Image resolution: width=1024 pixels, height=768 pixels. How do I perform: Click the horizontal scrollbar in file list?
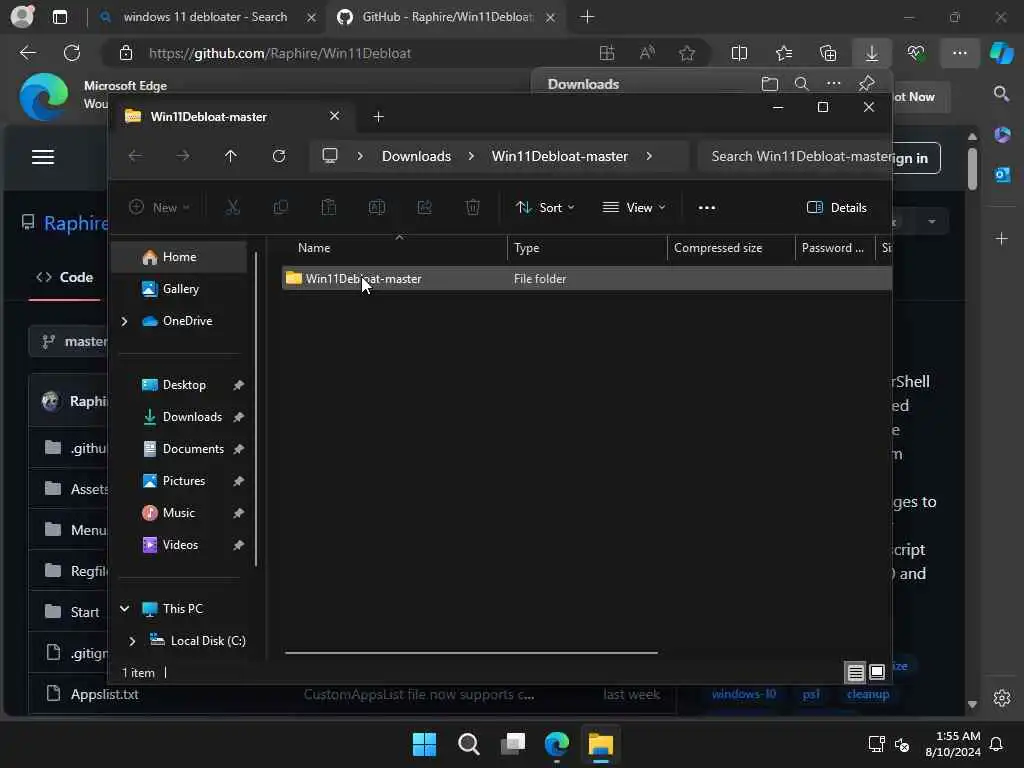pos(471,652)
